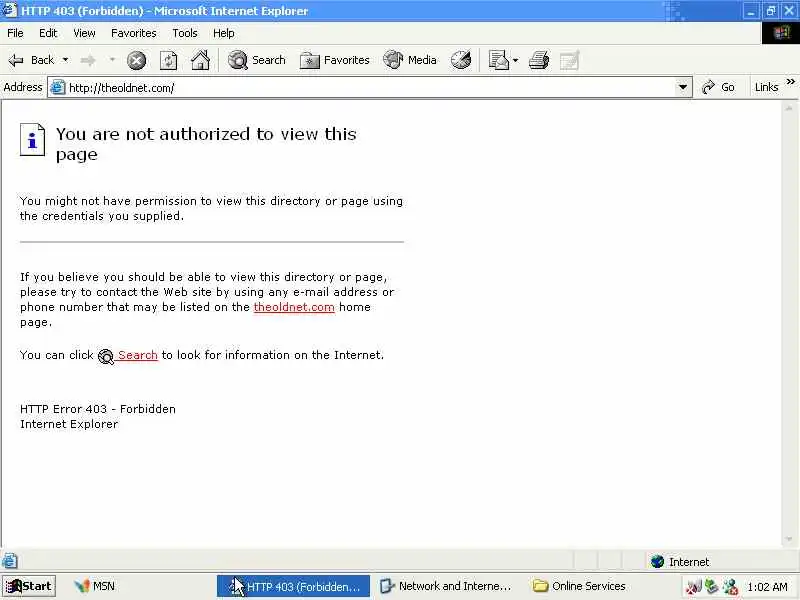Image resolution: width=800 pixels, height=600 pixels.
Task: Switch to Online Services taskbar window
Action: (x=580, y=586)
